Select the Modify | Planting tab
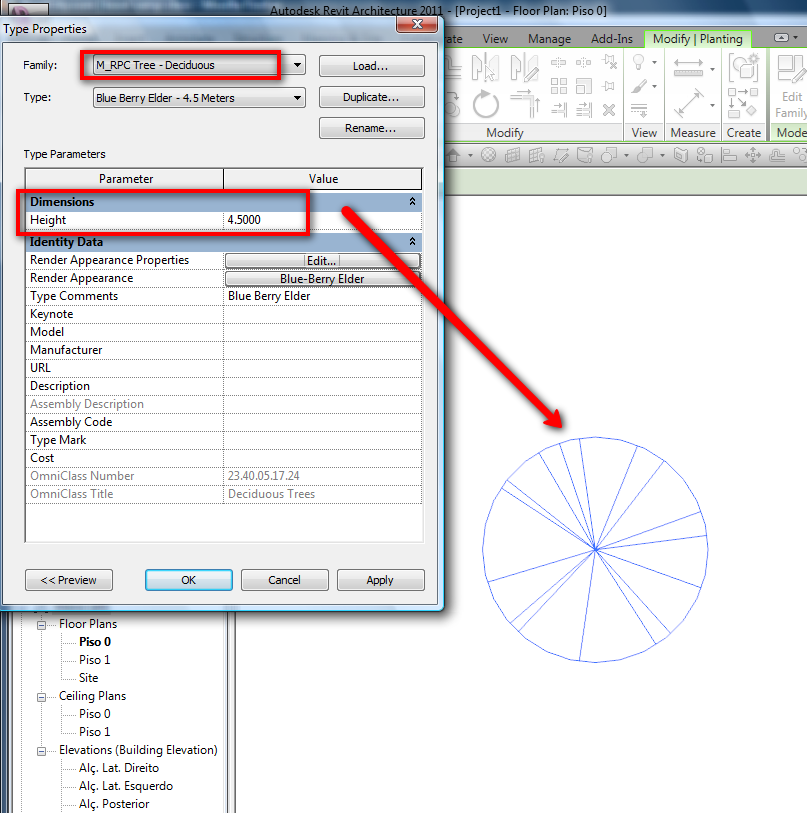The width and height of the screenshot is (807, 813). coord(698,39)
